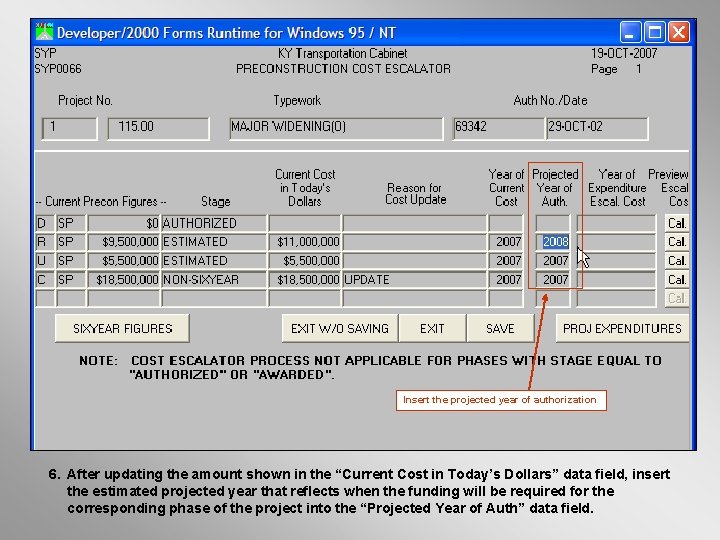Image resolution: width=720 pixels, height=540 pixels.
Task: Click the Auth No. field 69342
Action: click(x=499, y=128)
